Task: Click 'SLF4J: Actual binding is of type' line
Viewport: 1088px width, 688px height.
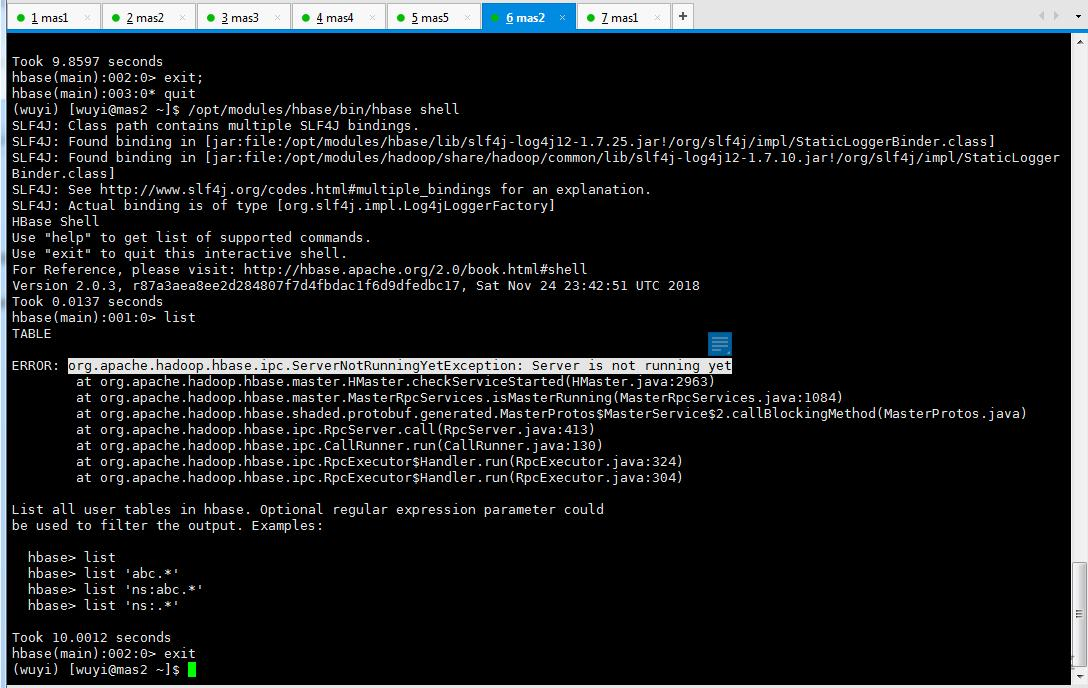Action: (x=283, y=205)
